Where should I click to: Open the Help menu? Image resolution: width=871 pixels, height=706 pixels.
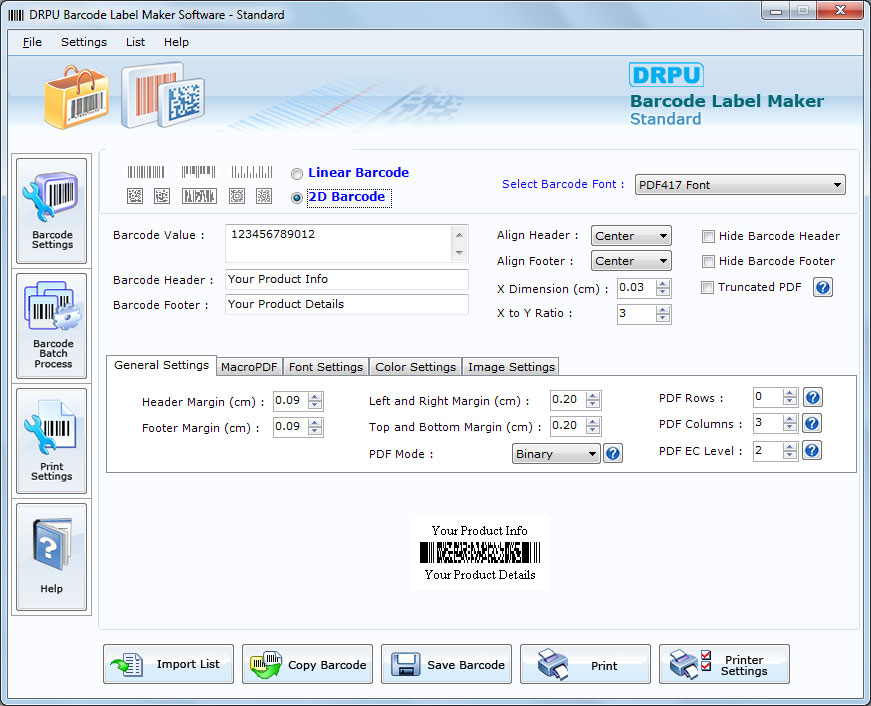pos(176,42)
